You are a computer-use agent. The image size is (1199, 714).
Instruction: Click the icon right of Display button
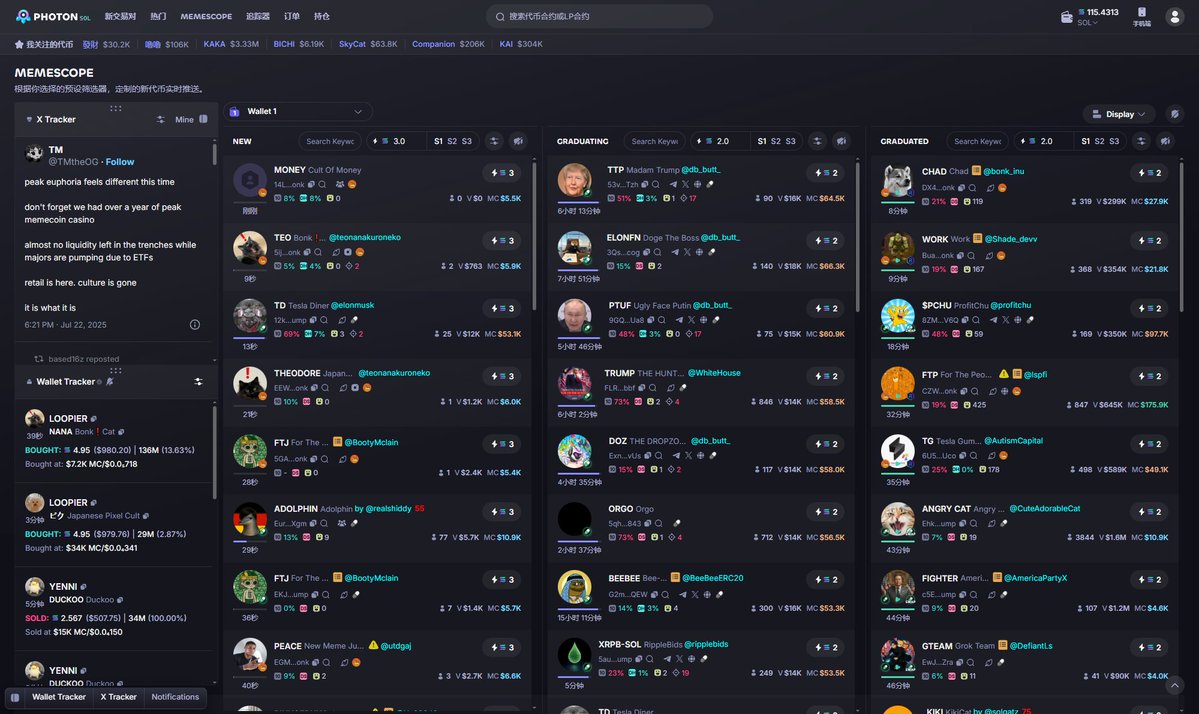(1175, 114)
